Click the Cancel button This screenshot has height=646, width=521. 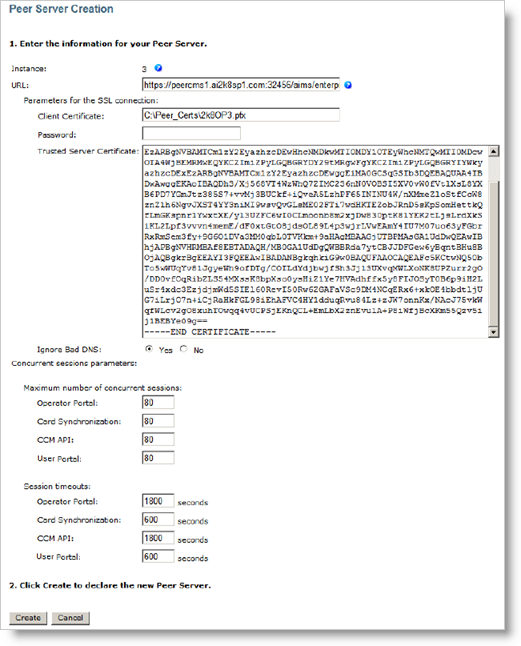click(70, 618)
